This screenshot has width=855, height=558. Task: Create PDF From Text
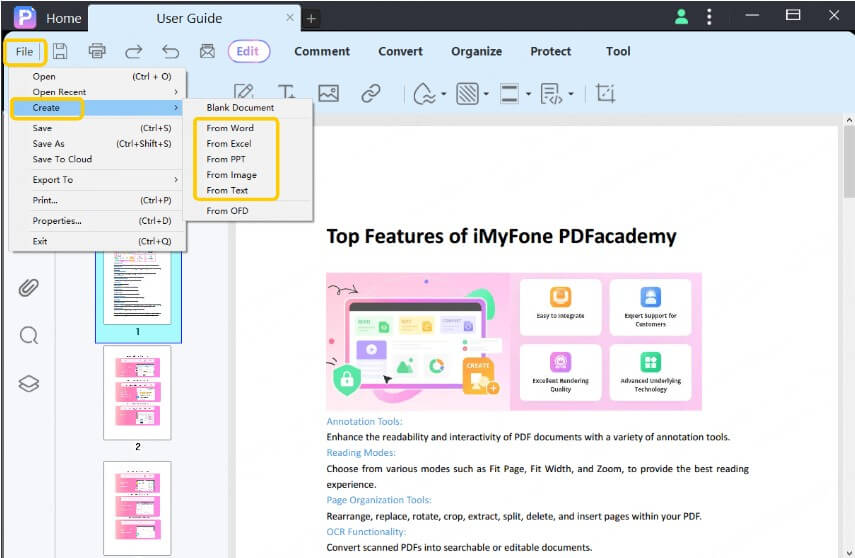(249, 190)
